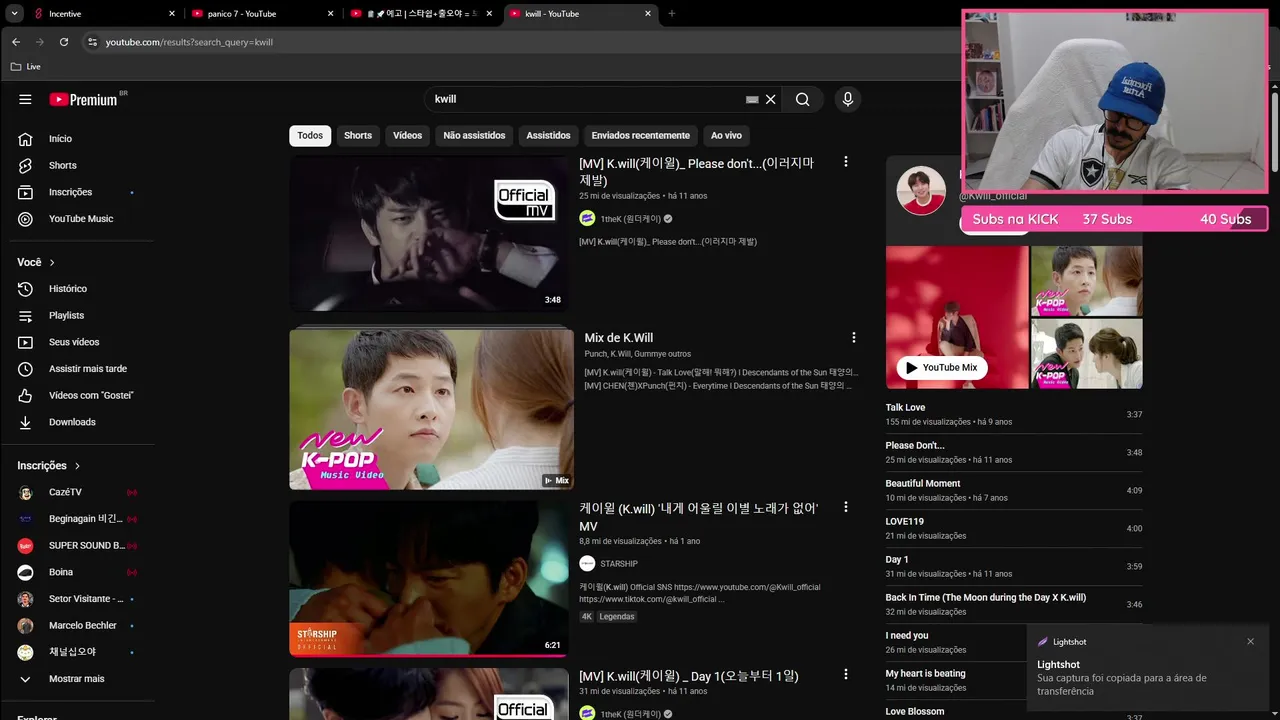Click browser back arrow
1280x720 pixels.
pos(16,42)
